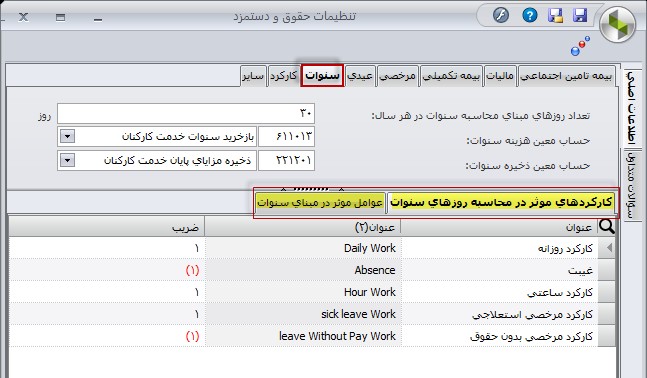Select the عوامل موثر در مبنای سنوات sub-tab
The width and height of the screenshot is (647, 378).
tap(320, 203)
